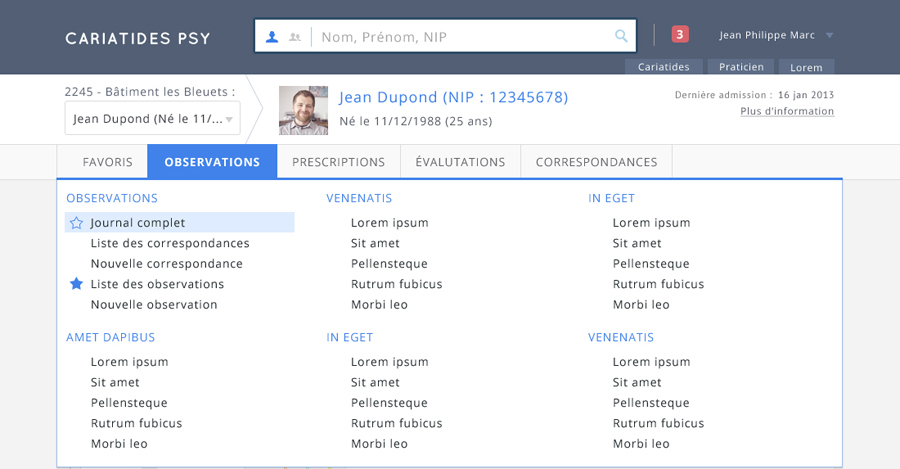Click Sit amet under Amet Dapibus
The image size is (900, 469).
[x=115, y=382]
